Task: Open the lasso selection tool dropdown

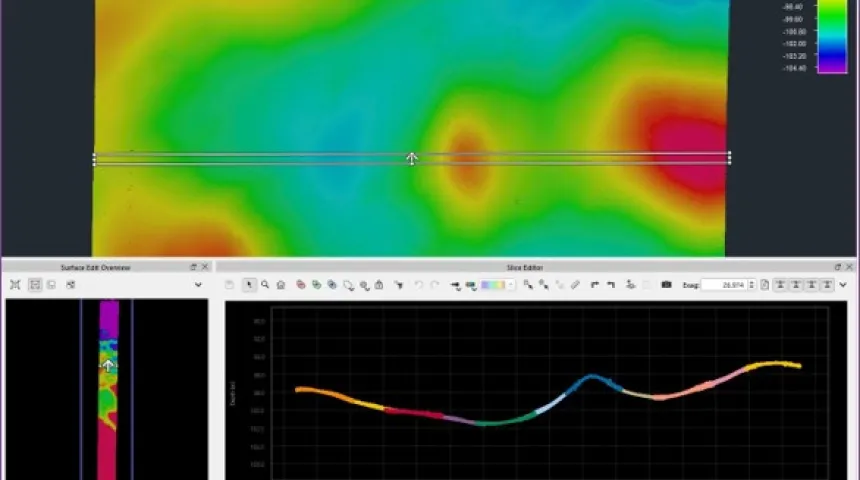Action: coord(348,285)
